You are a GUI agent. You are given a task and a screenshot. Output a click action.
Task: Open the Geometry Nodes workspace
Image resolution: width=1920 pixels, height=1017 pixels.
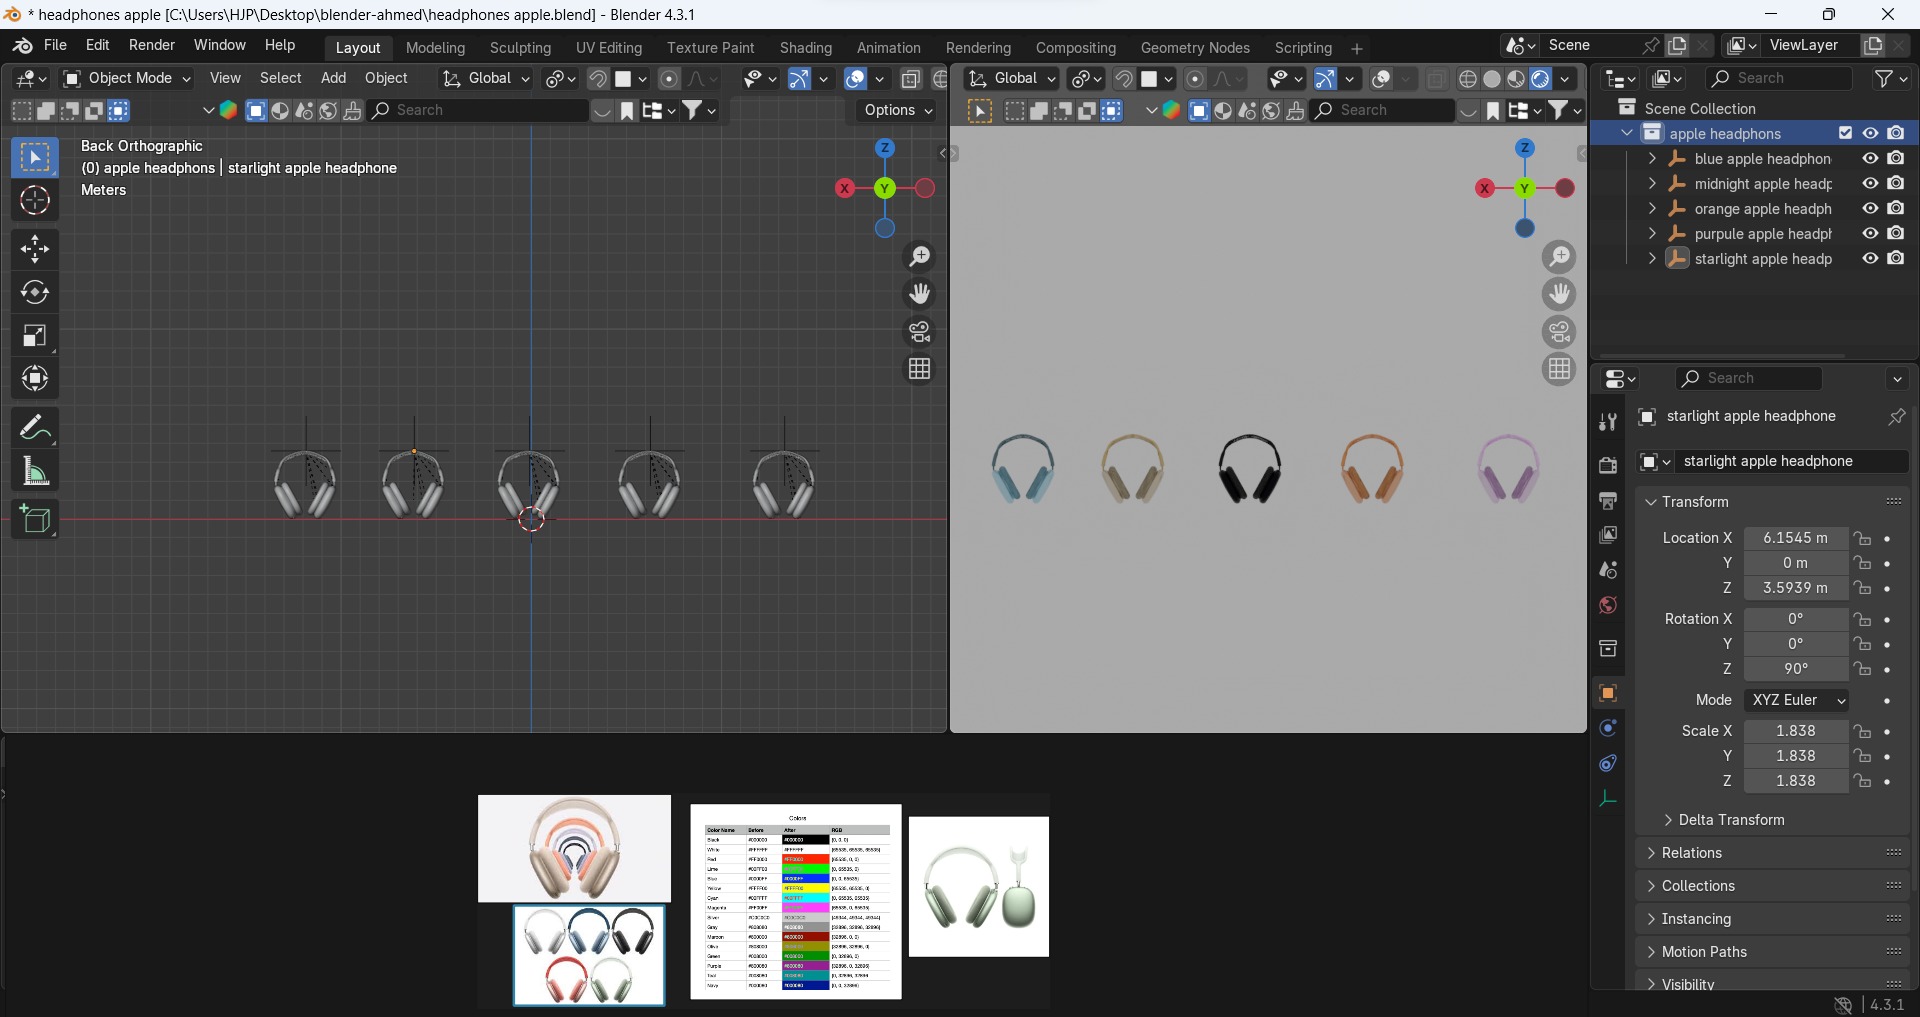pos(1195,48)
